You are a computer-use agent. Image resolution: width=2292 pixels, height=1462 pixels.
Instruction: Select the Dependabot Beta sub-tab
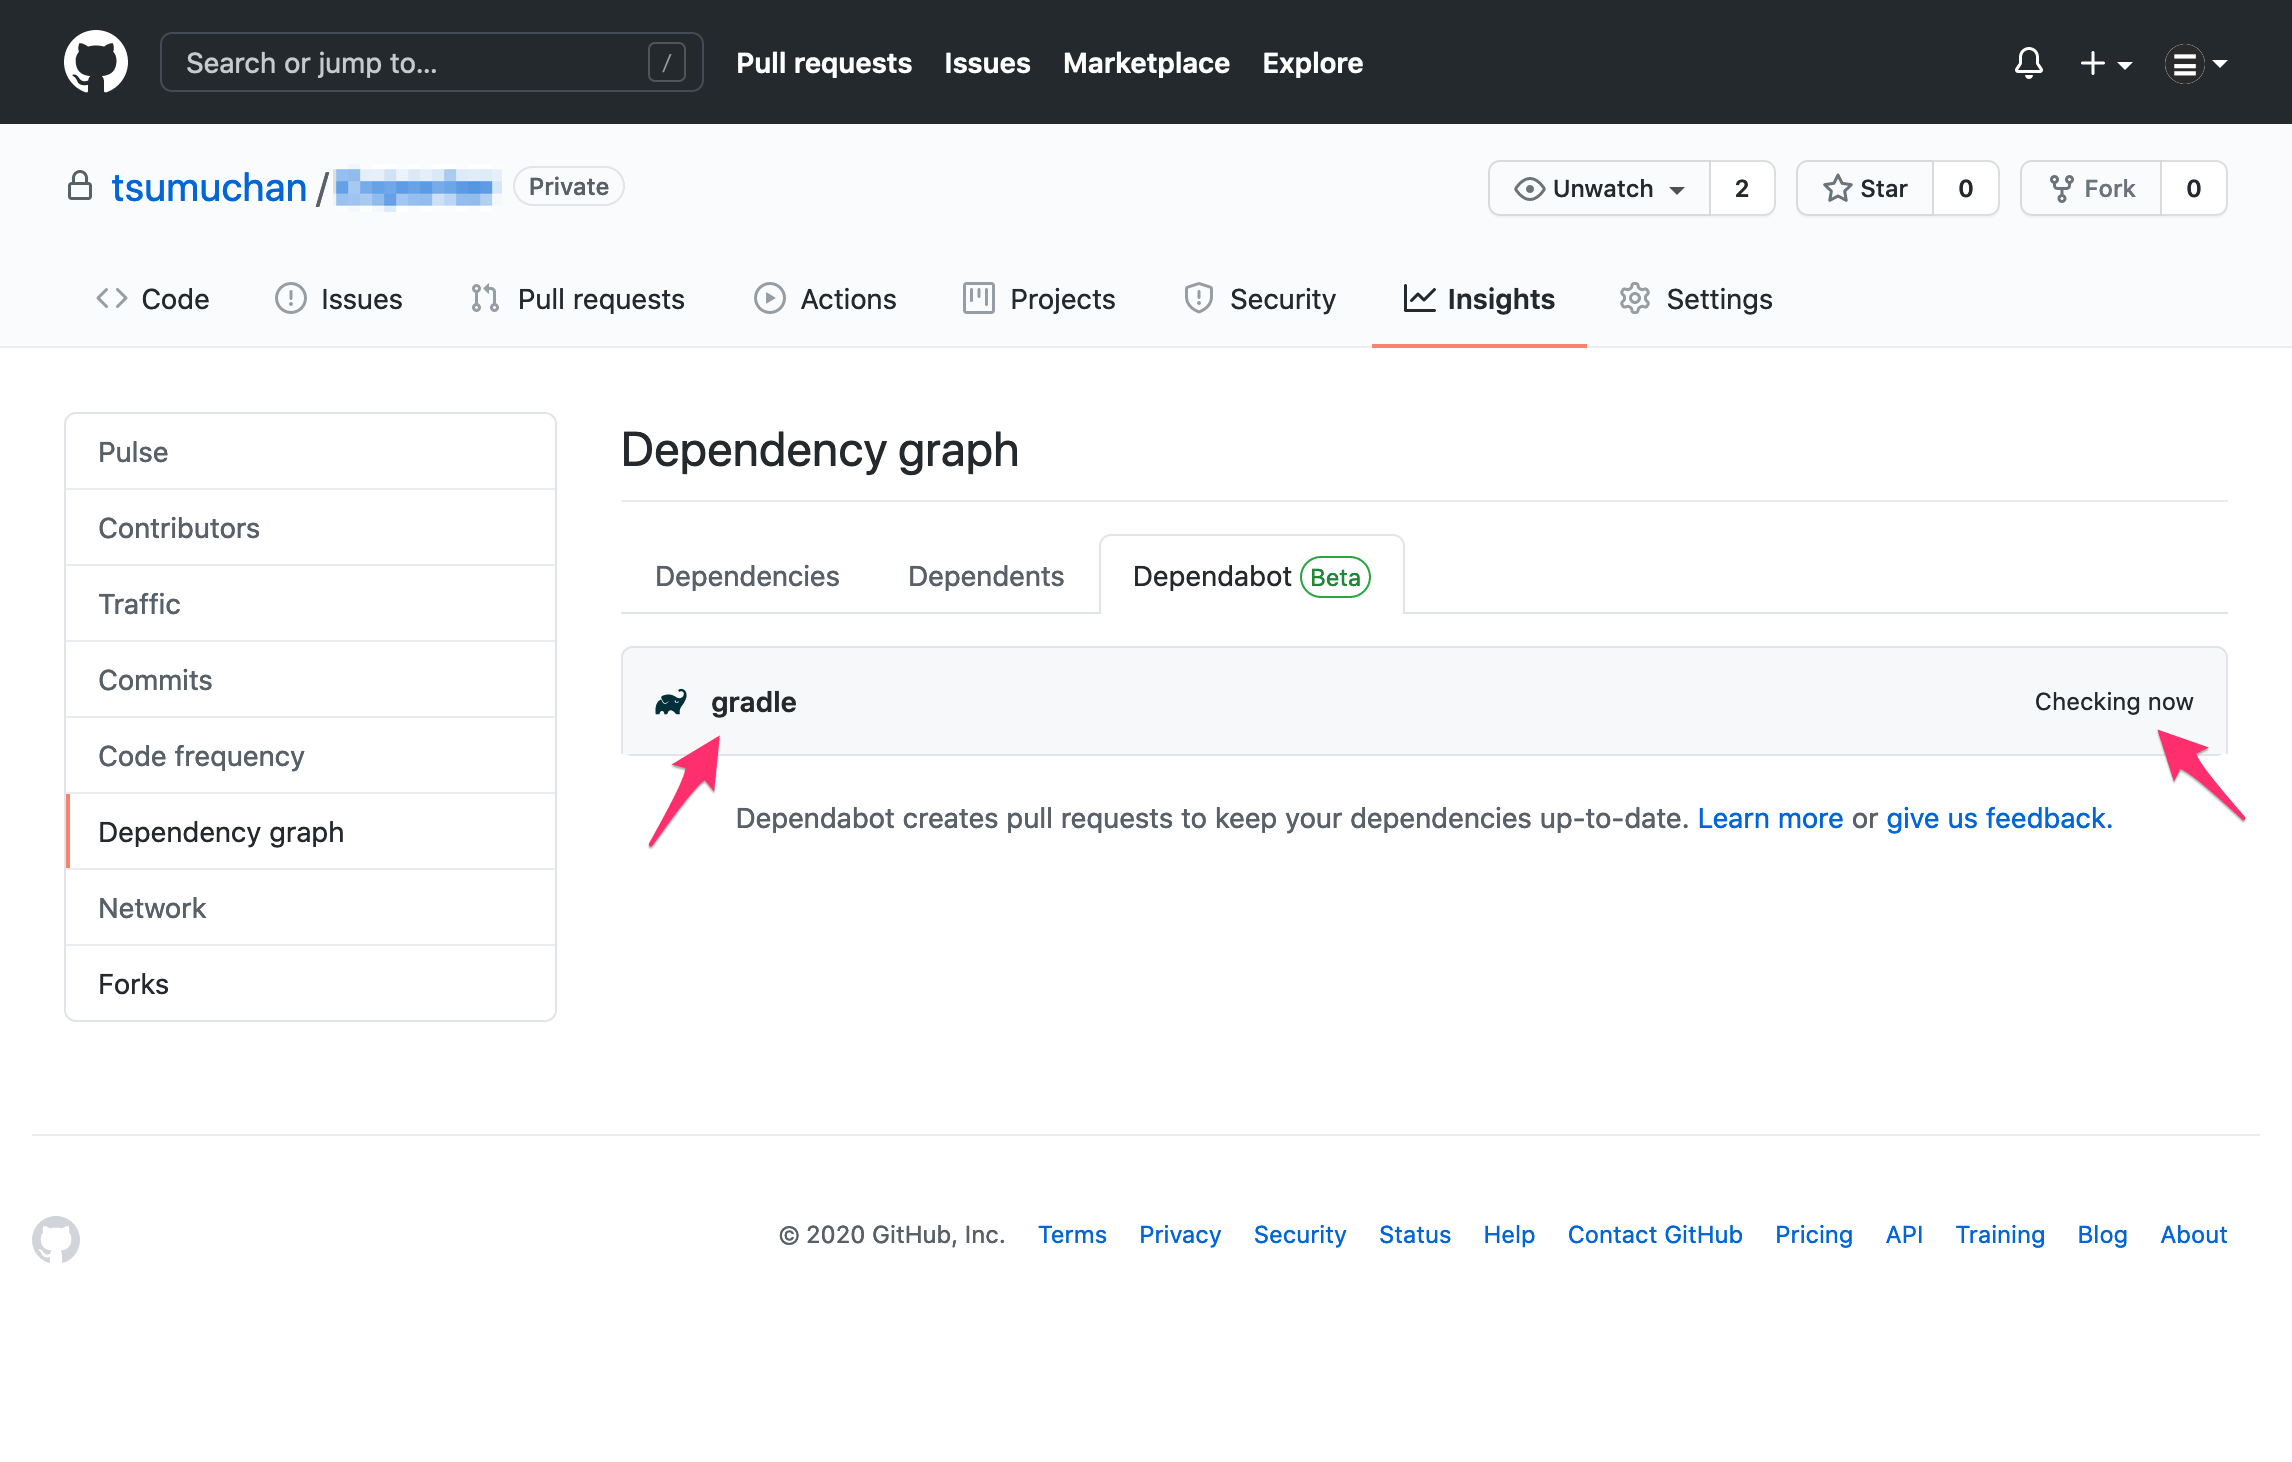point(1251,576)
